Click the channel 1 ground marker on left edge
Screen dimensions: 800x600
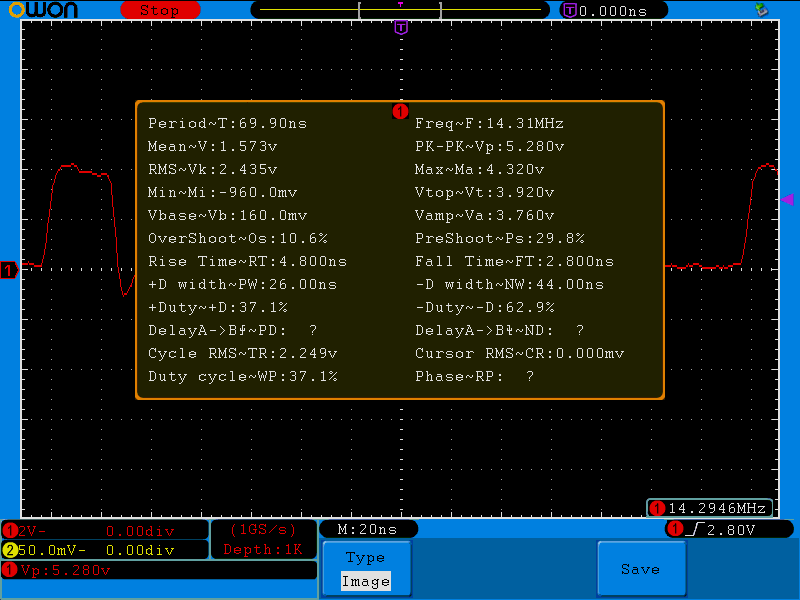tap(10, 270)
